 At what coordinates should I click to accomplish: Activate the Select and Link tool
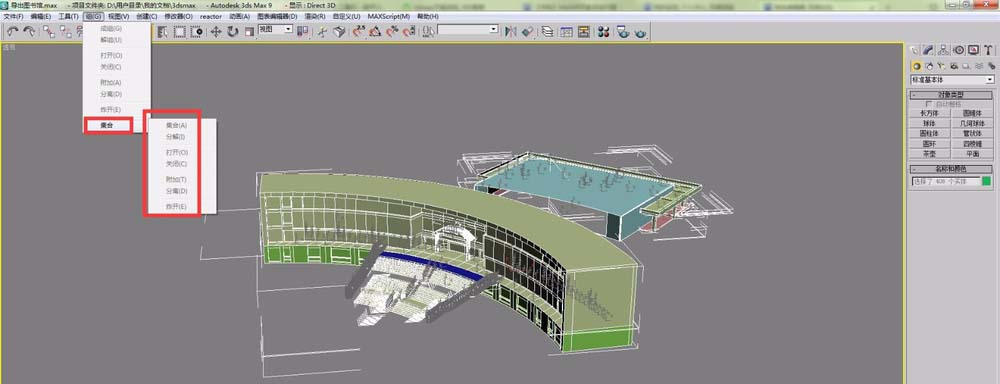pos(49,31)
